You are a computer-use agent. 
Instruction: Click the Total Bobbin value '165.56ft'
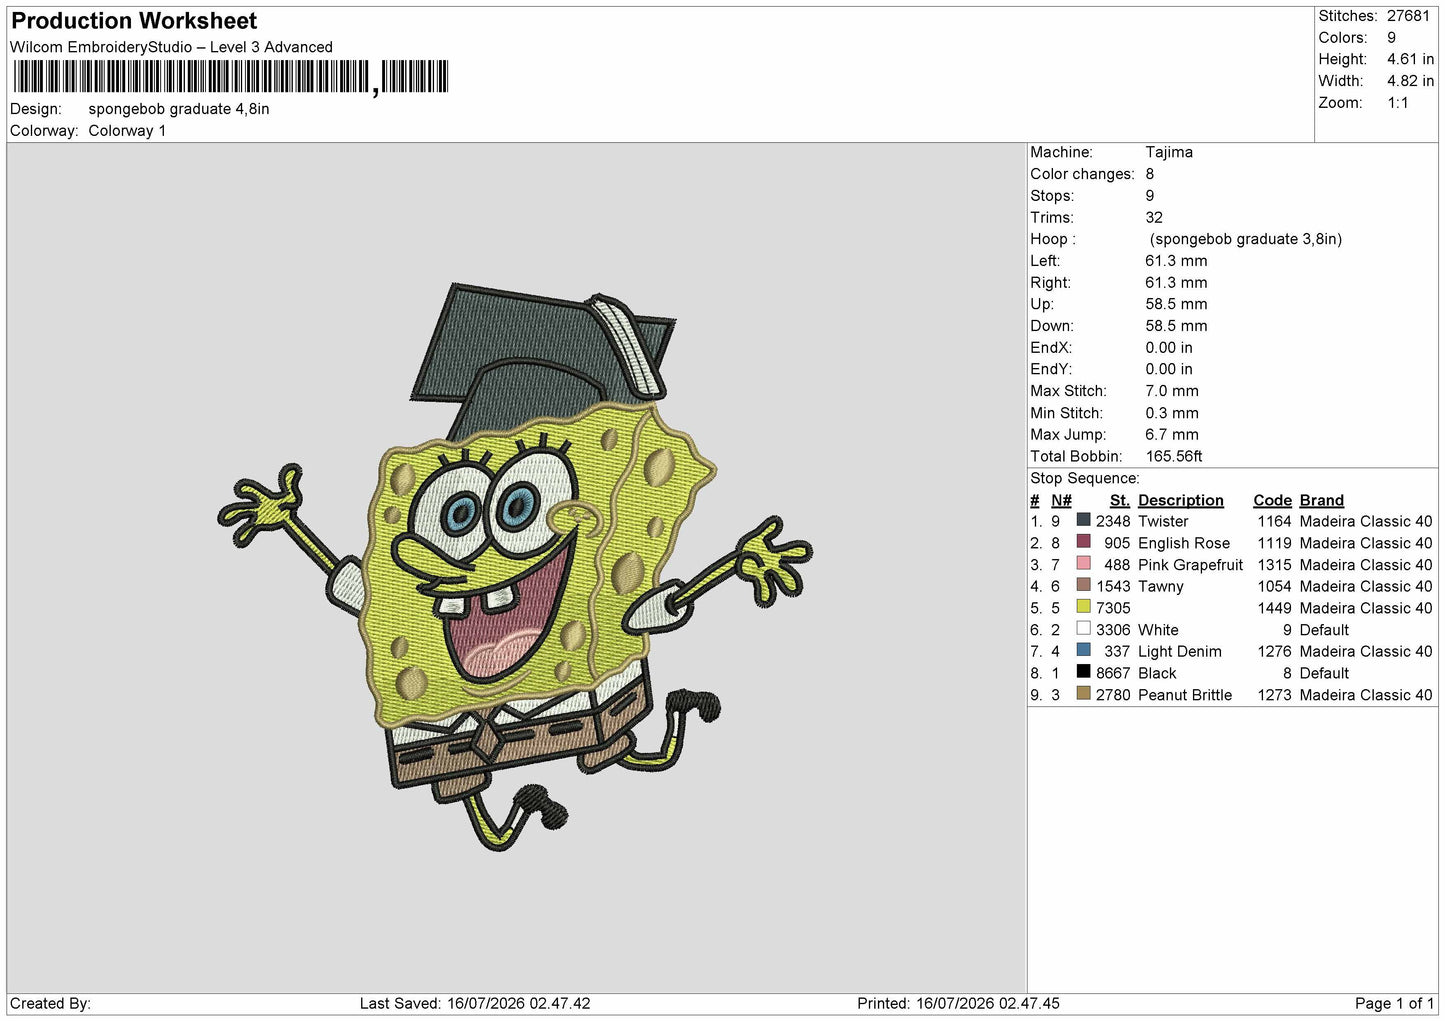[x=1174, y=456]
